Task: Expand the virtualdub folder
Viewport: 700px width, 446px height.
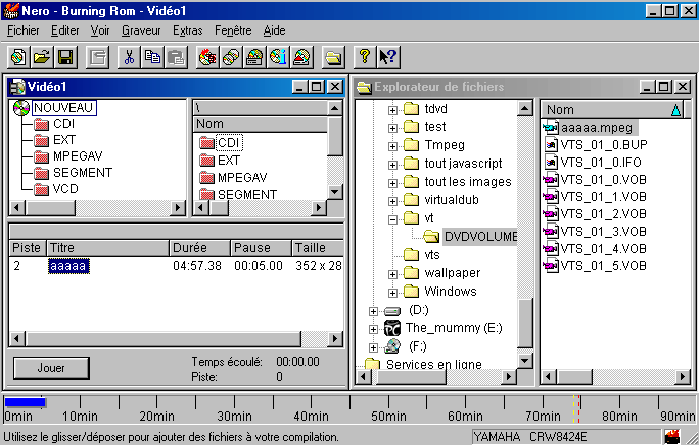Action: pos(392,201)
